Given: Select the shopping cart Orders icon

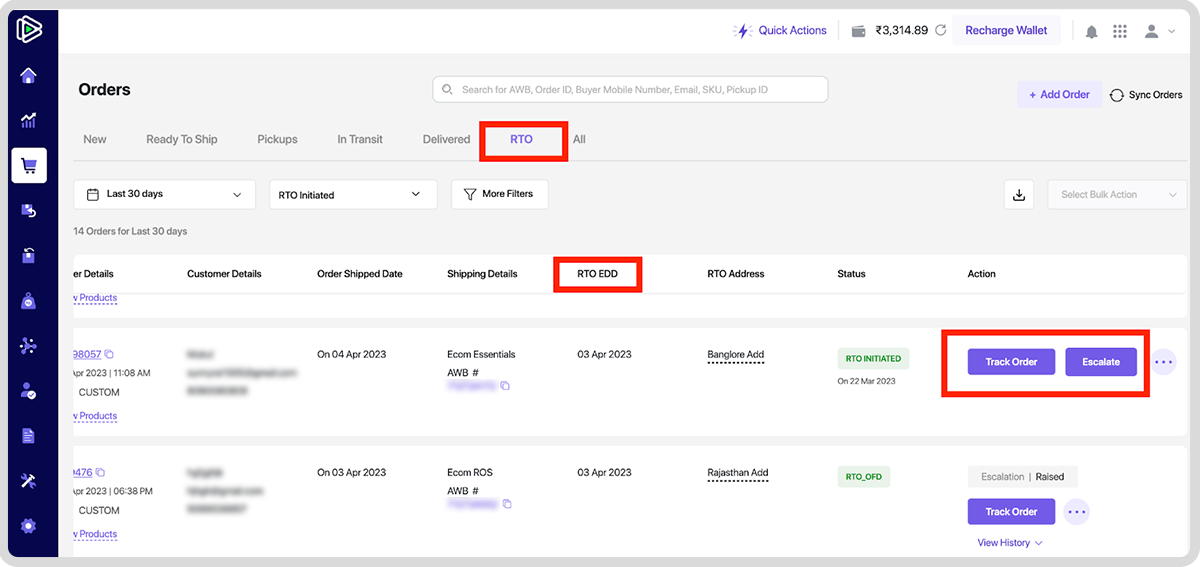Looking at the screenshot, I should coord(28,166).
